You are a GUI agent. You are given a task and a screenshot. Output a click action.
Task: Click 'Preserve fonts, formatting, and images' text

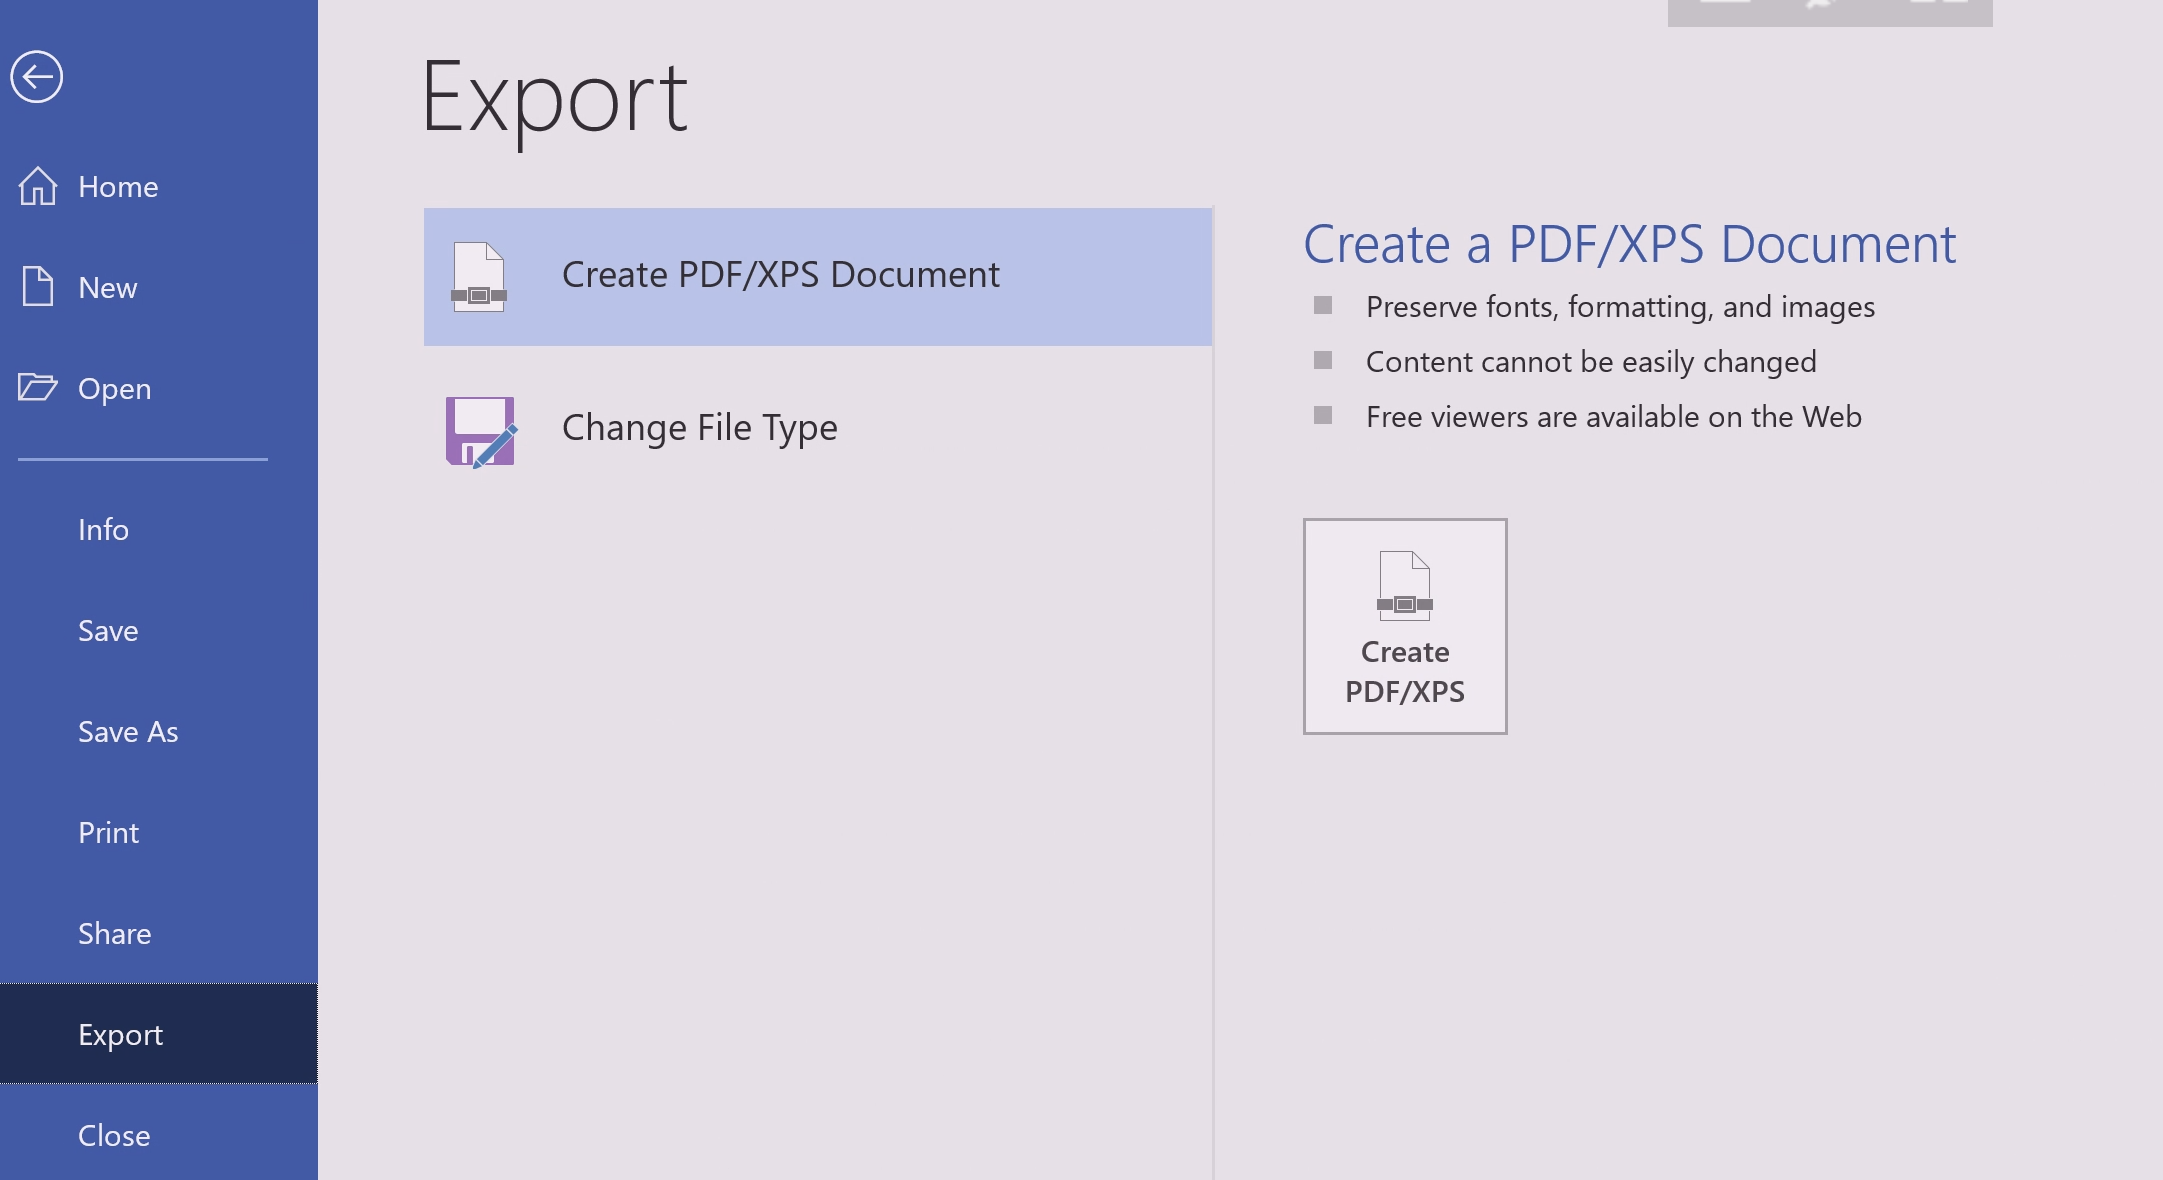pyautogui.click(x=1620, y=307)
